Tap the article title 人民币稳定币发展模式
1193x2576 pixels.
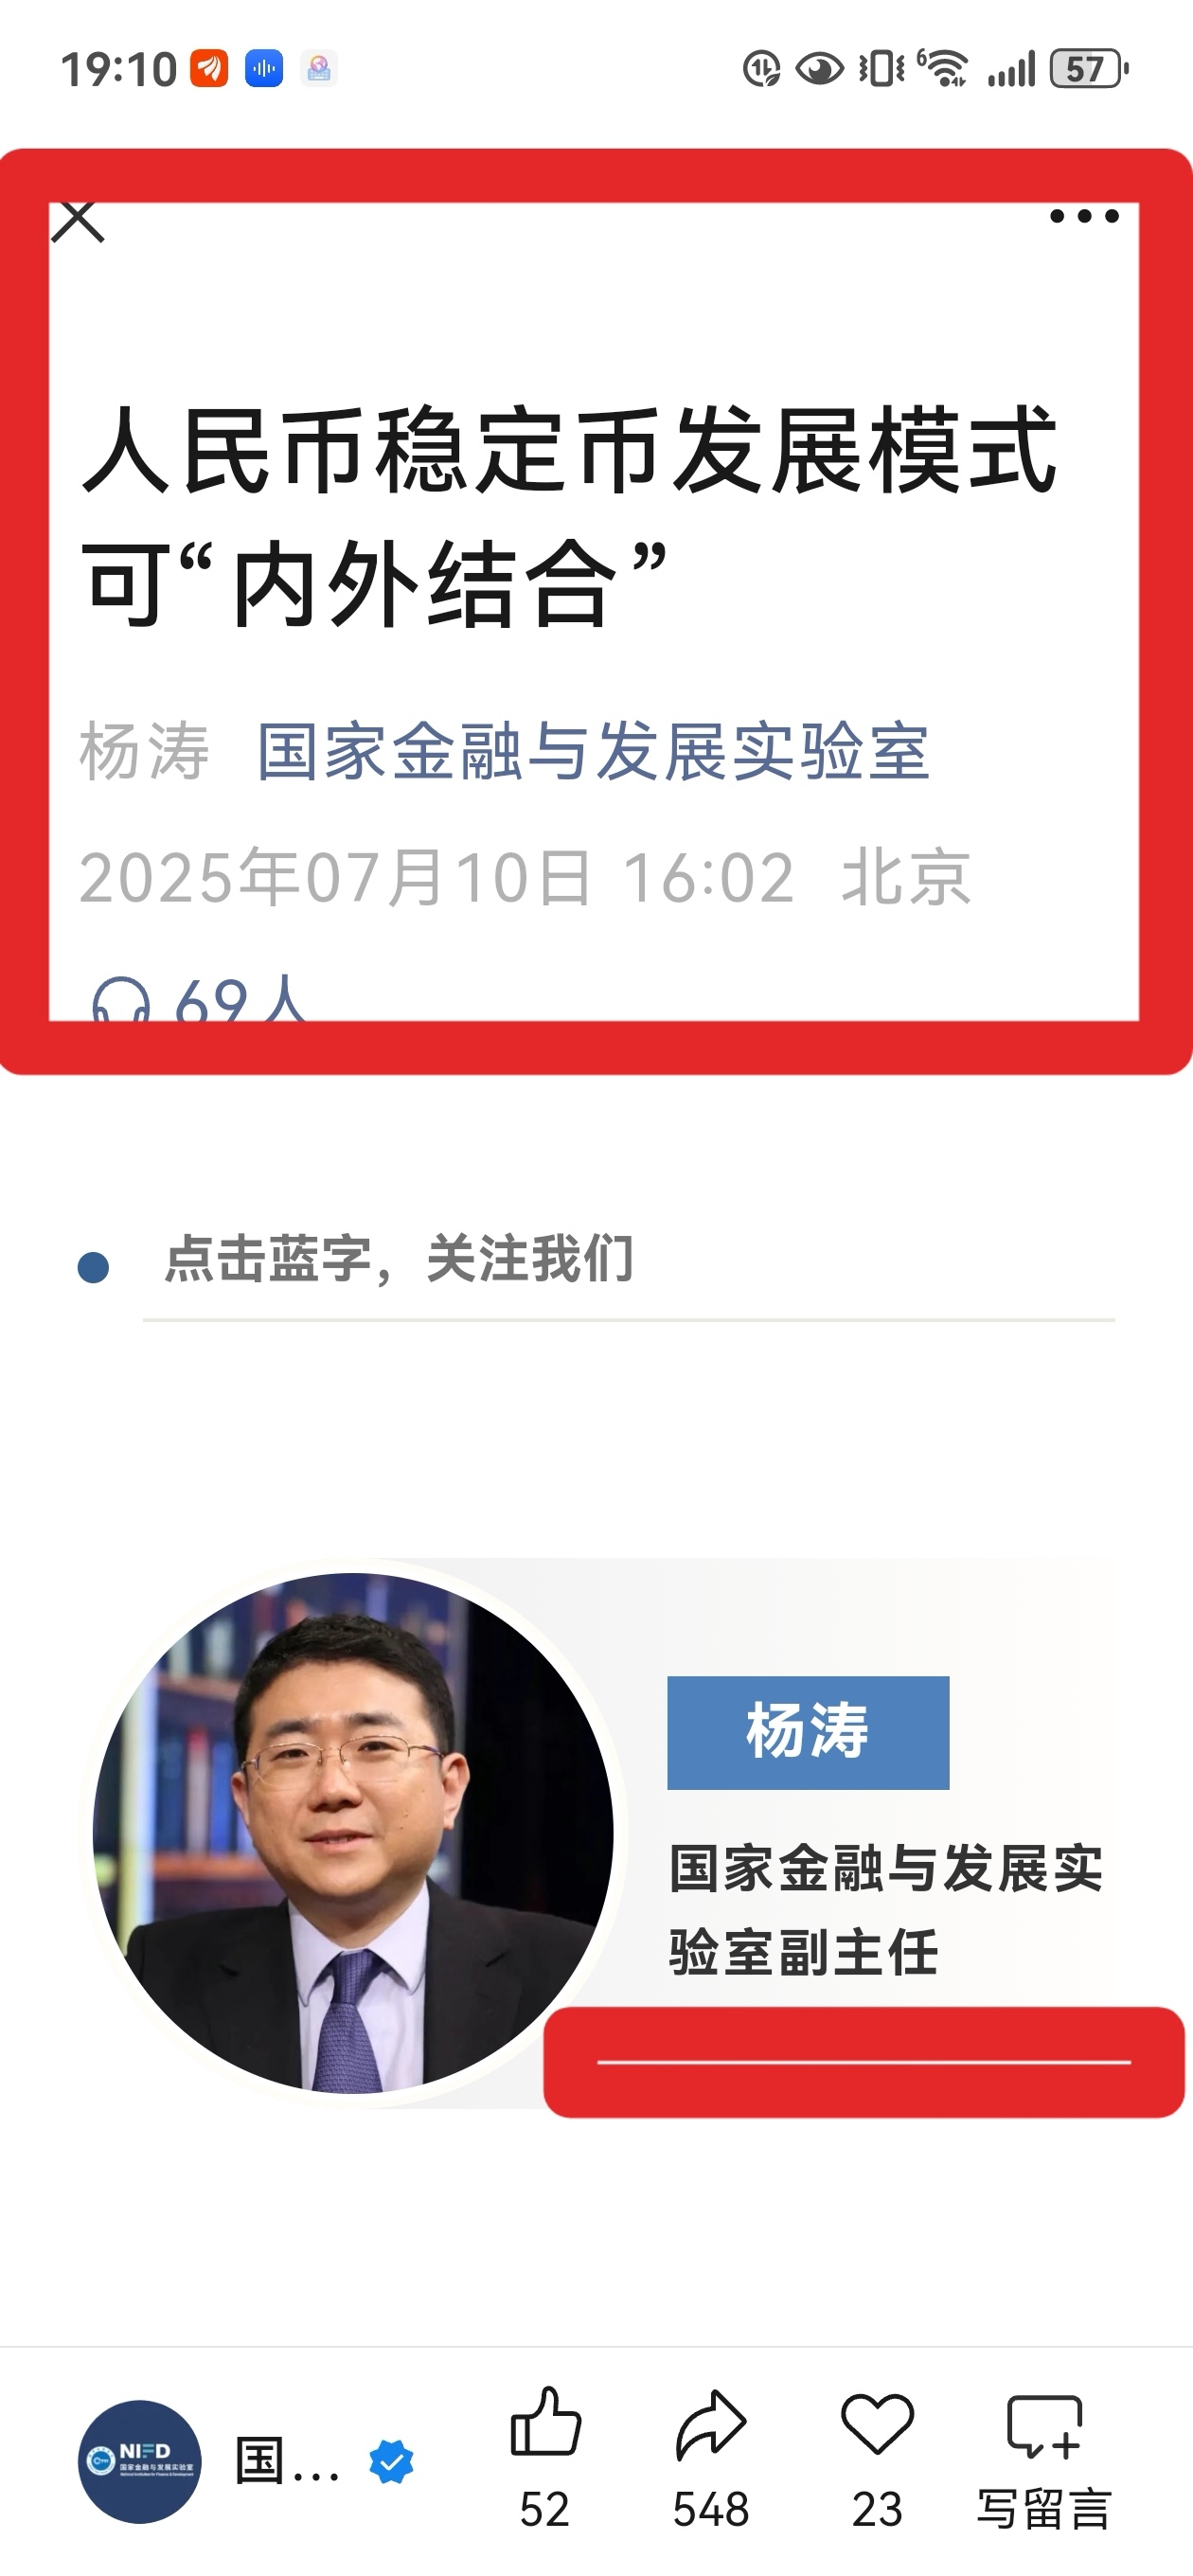569,451
